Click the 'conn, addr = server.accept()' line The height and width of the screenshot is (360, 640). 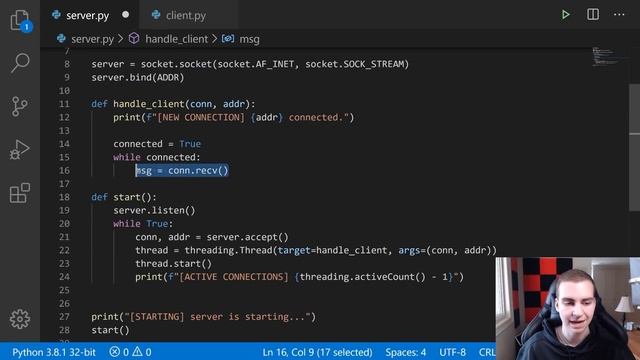[x=212, y=237]
